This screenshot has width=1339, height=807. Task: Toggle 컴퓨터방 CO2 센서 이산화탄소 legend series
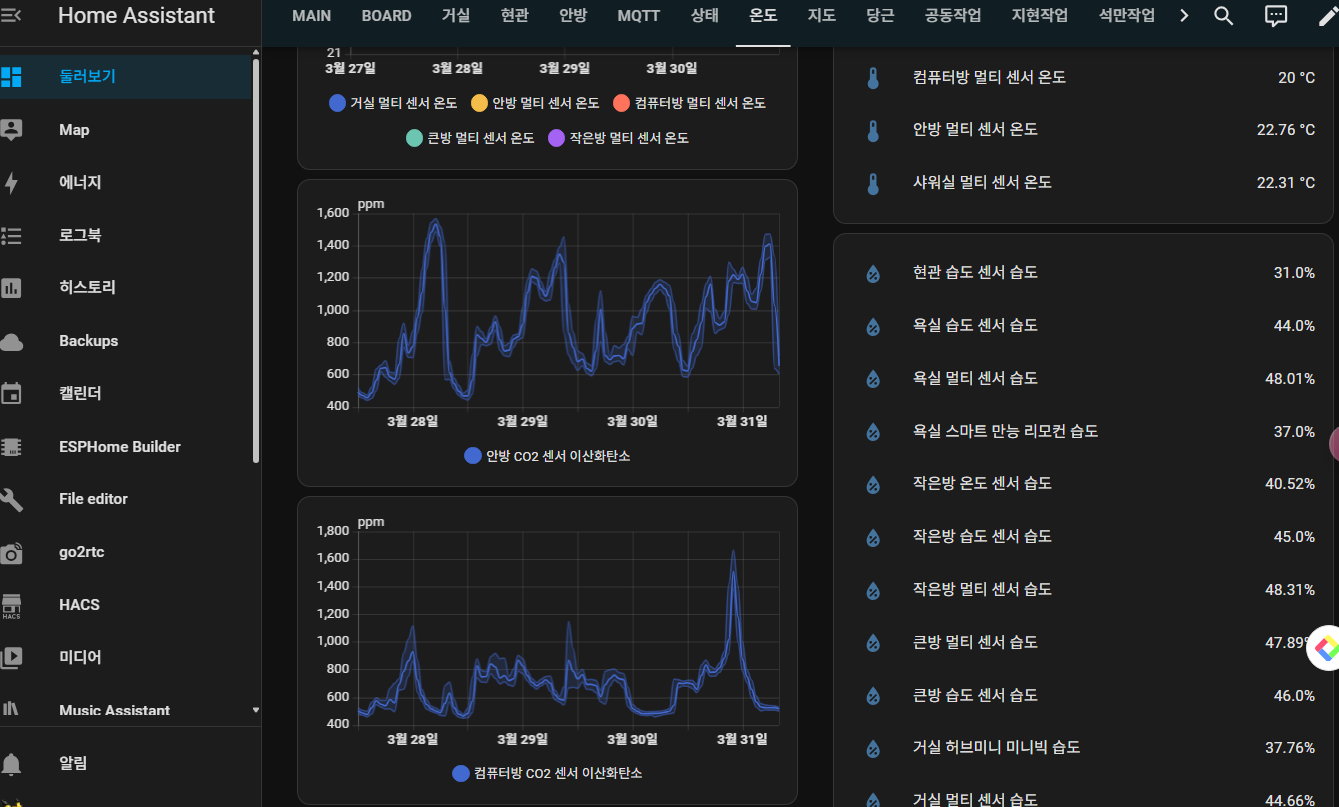coord(547,773)
